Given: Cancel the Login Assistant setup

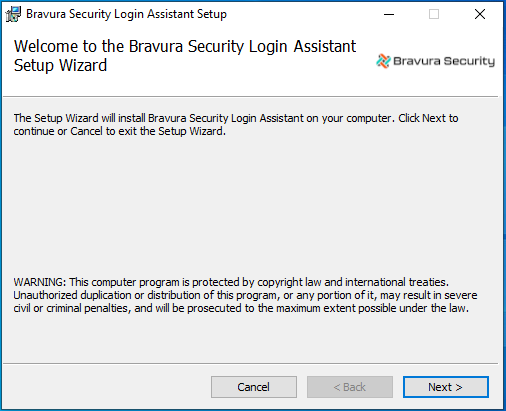Looking at the screenshot, I should click(x=254, y=387).
